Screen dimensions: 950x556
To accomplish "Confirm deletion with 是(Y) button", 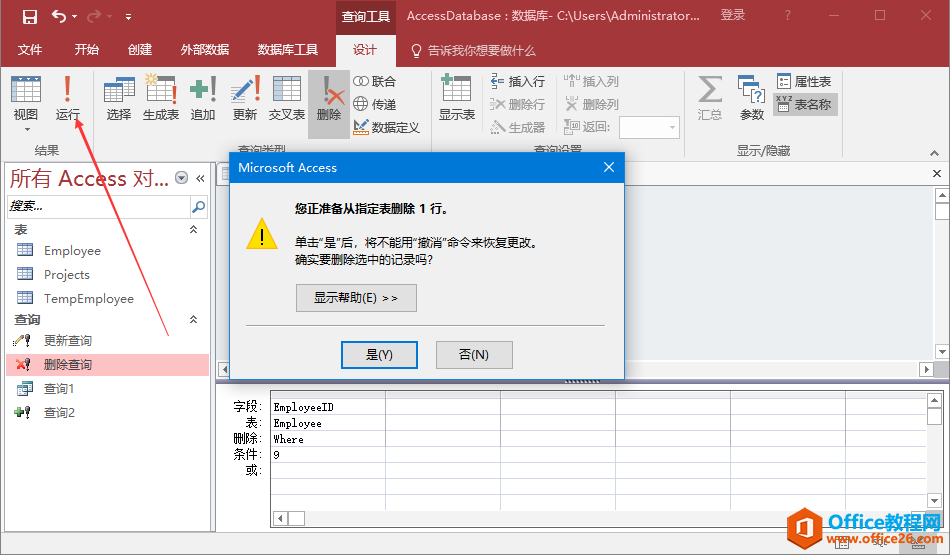I will tap(379, 354).
